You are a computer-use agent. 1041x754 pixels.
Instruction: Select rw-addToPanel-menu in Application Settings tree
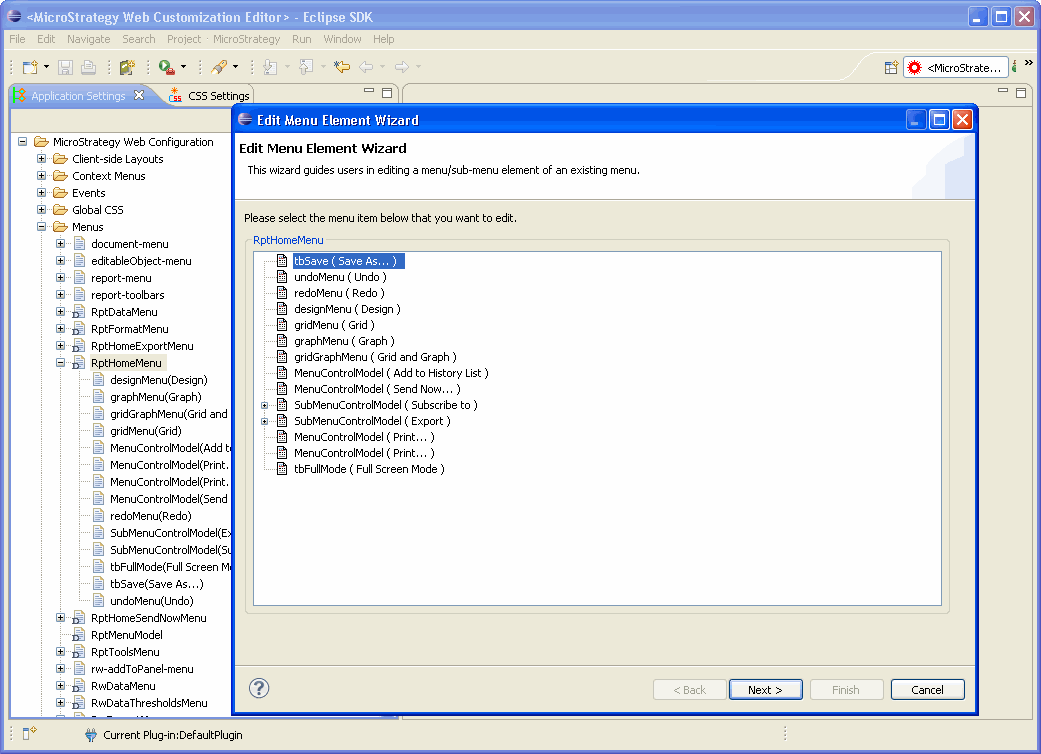point(142,669)
